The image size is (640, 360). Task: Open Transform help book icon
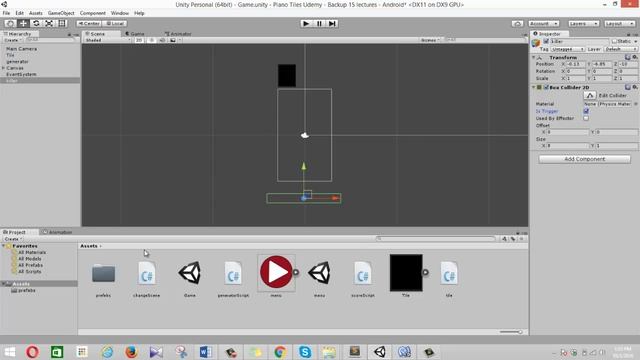coord(628,58)
